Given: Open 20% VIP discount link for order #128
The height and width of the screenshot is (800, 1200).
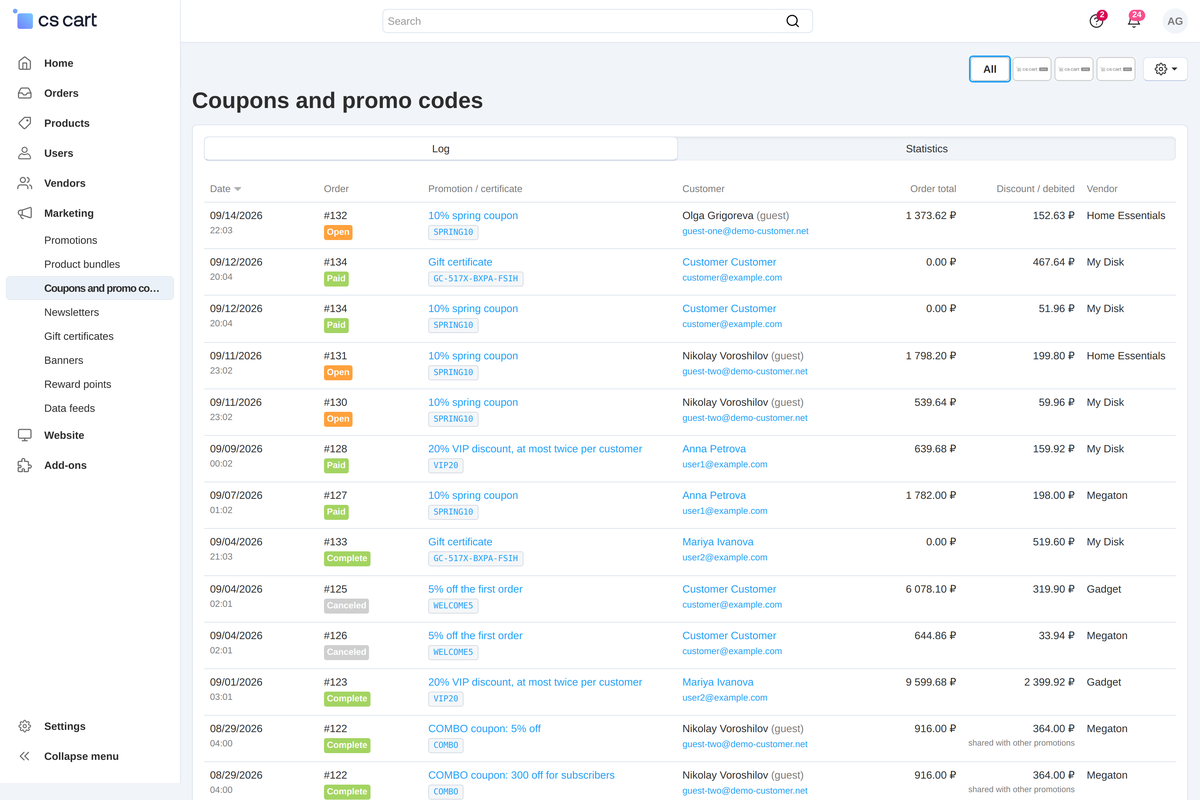Looking at the screenshot, I should (535, 449).
